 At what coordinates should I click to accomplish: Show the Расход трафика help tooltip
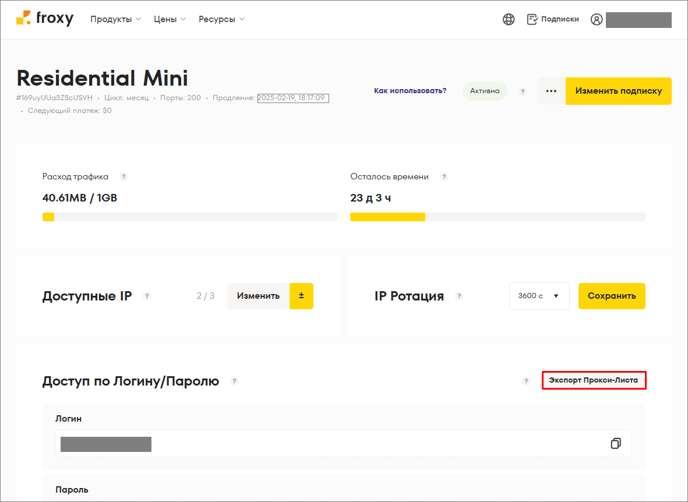pos(123,177)
